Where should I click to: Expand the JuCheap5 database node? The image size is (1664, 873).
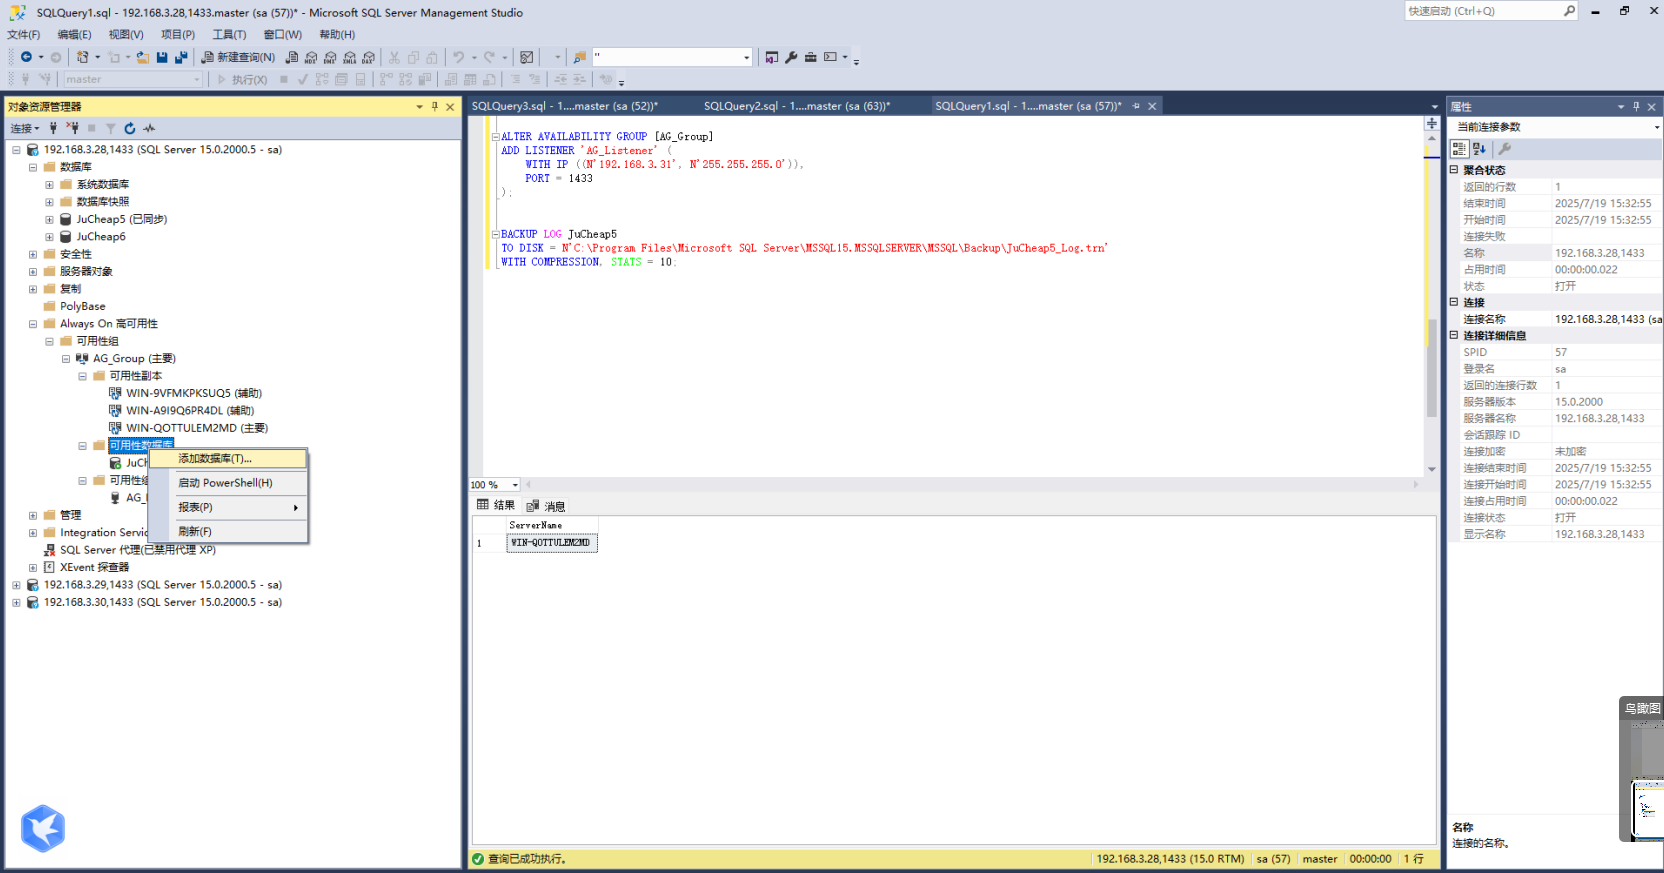click(49, 220)
